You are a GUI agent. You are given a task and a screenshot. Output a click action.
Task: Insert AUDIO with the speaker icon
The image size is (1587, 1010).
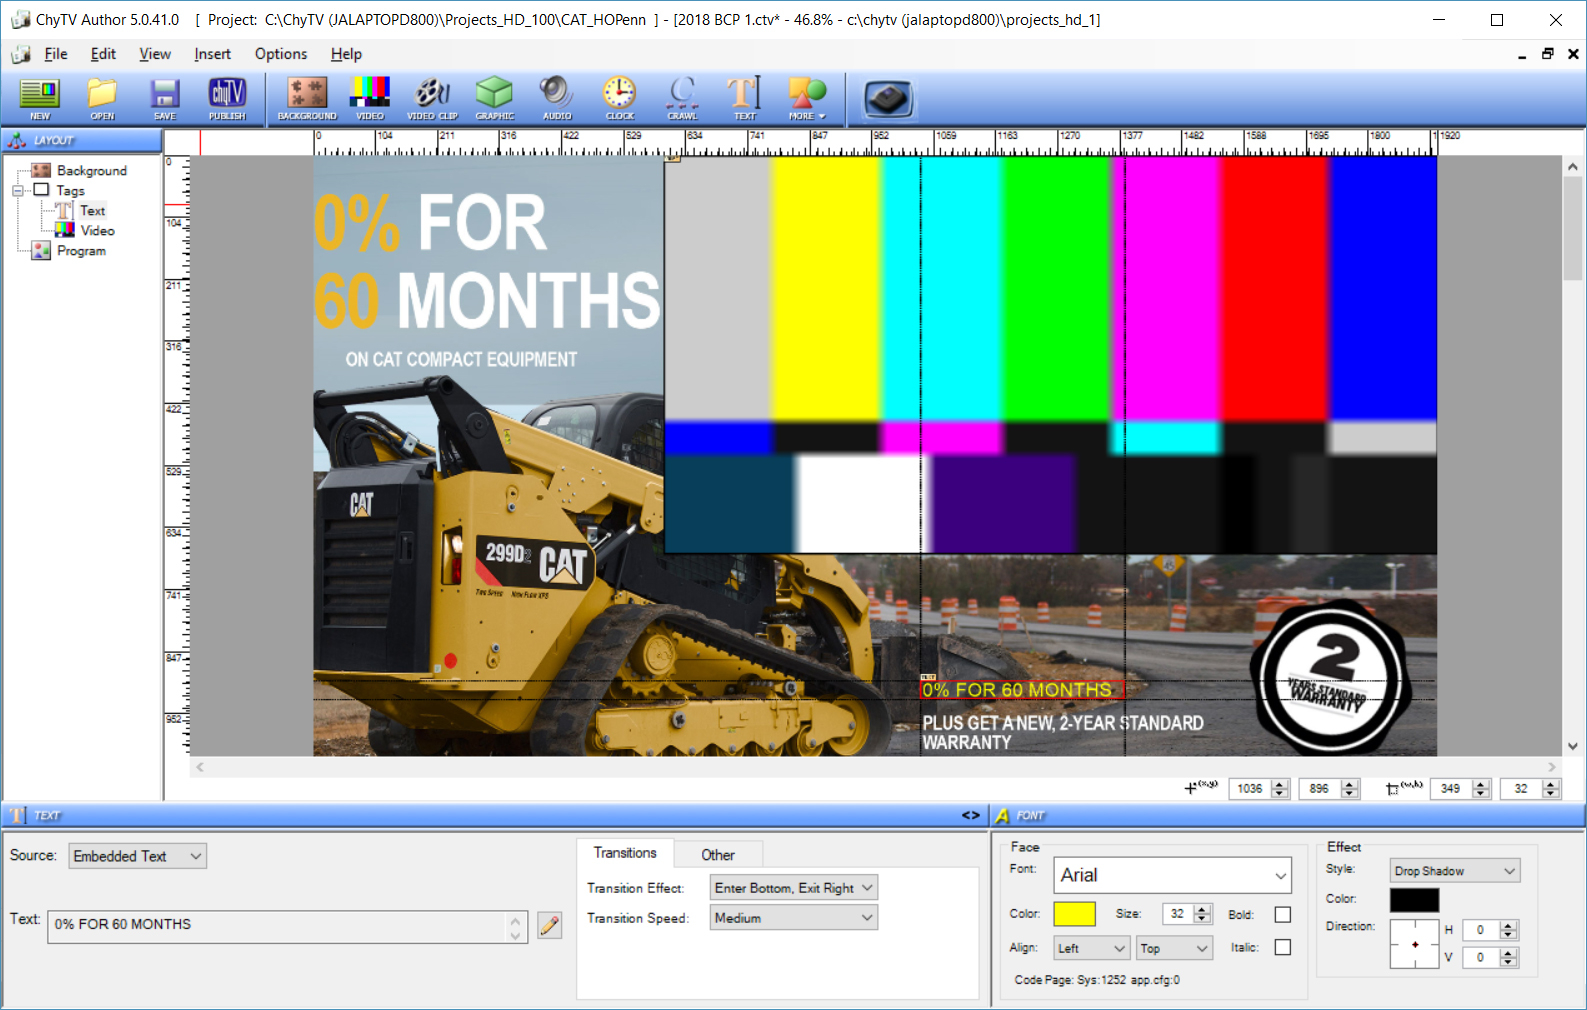click(557, 98)
